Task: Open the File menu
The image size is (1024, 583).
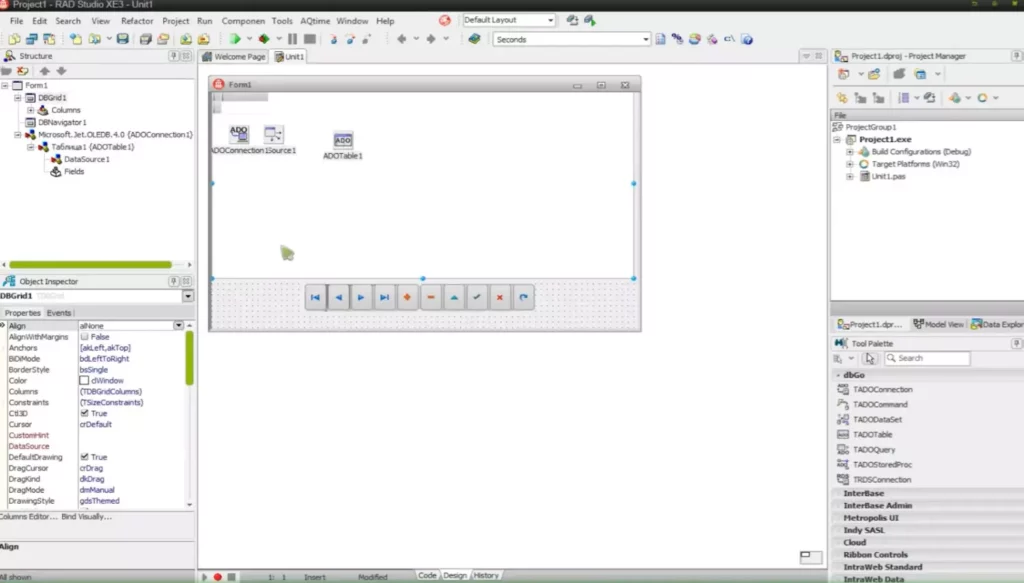Action: point(16,21)
